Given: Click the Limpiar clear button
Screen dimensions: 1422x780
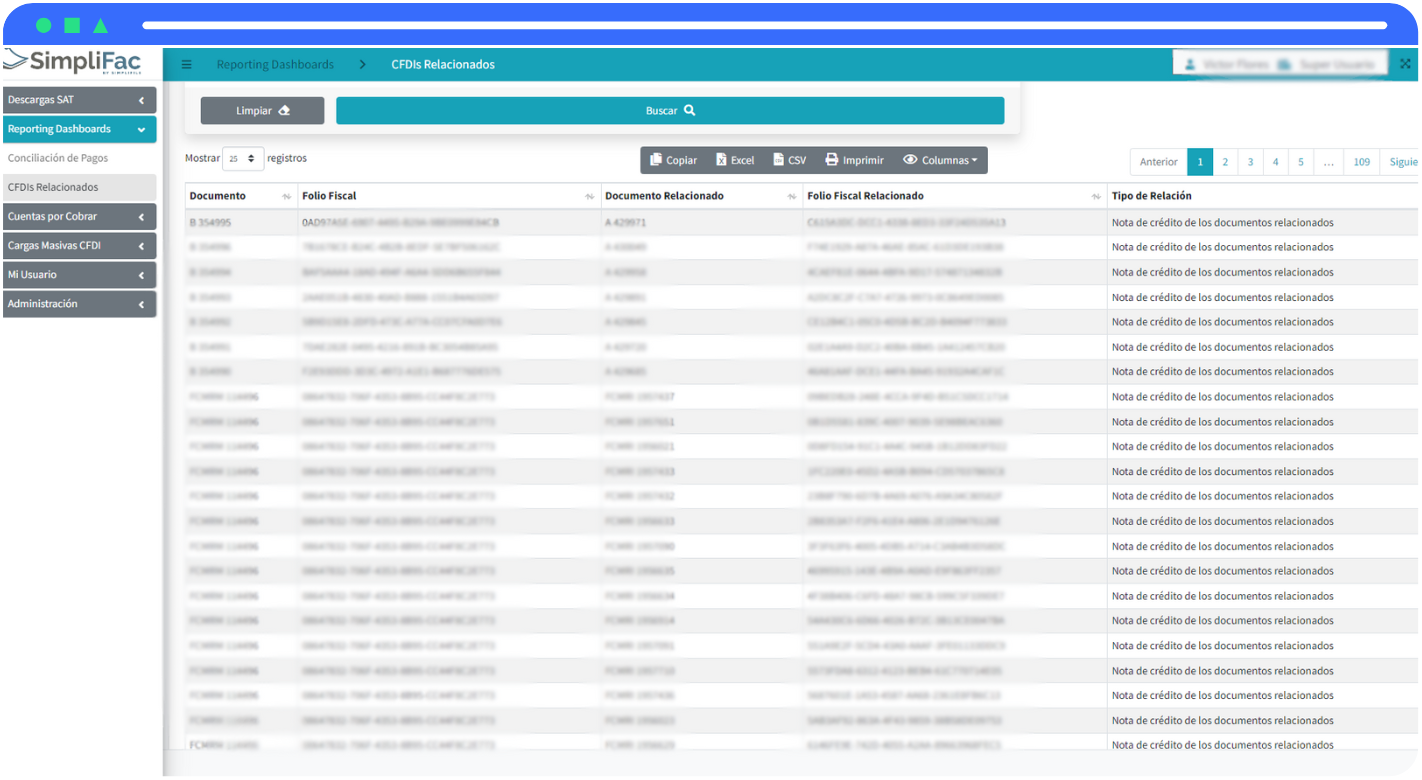Looking at the screenshot, I should tap(262, 111).
